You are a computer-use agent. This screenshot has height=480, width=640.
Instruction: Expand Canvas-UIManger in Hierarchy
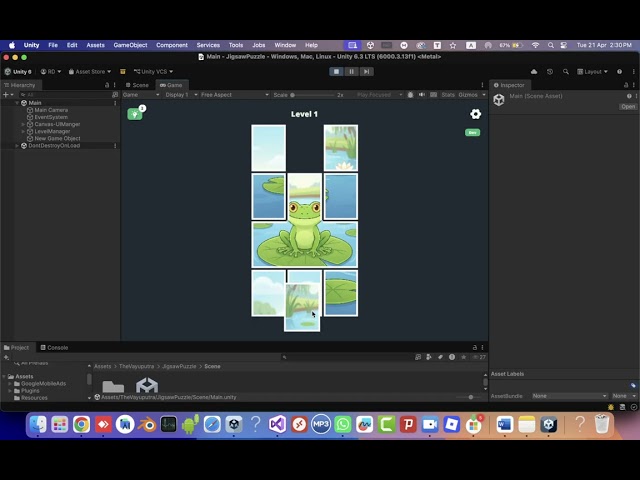pos(23,124)
